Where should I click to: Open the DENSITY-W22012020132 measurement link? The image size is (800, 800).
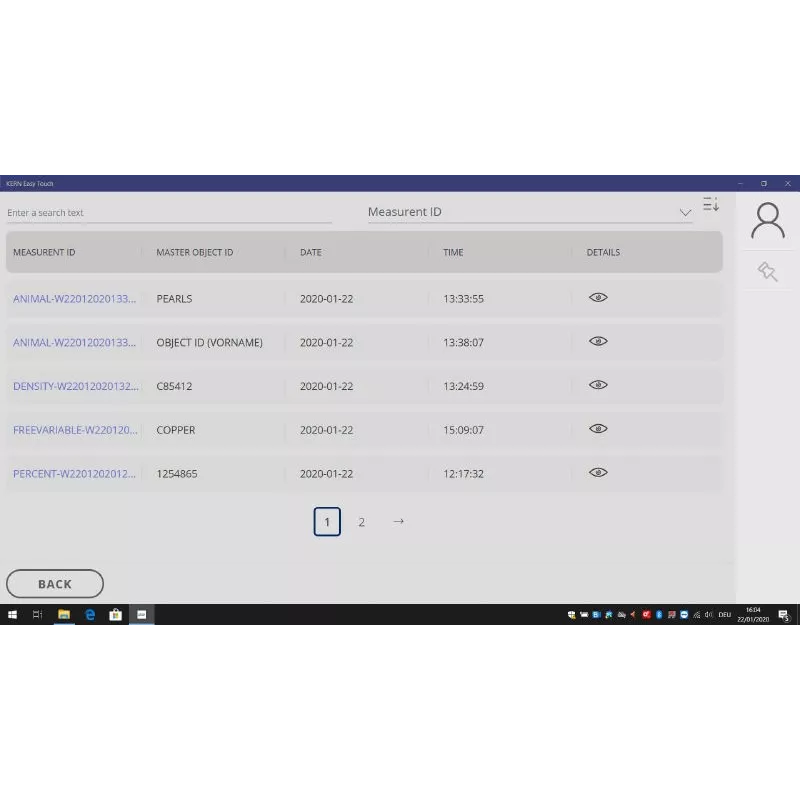pyautogui.click(x=74, y=386)
